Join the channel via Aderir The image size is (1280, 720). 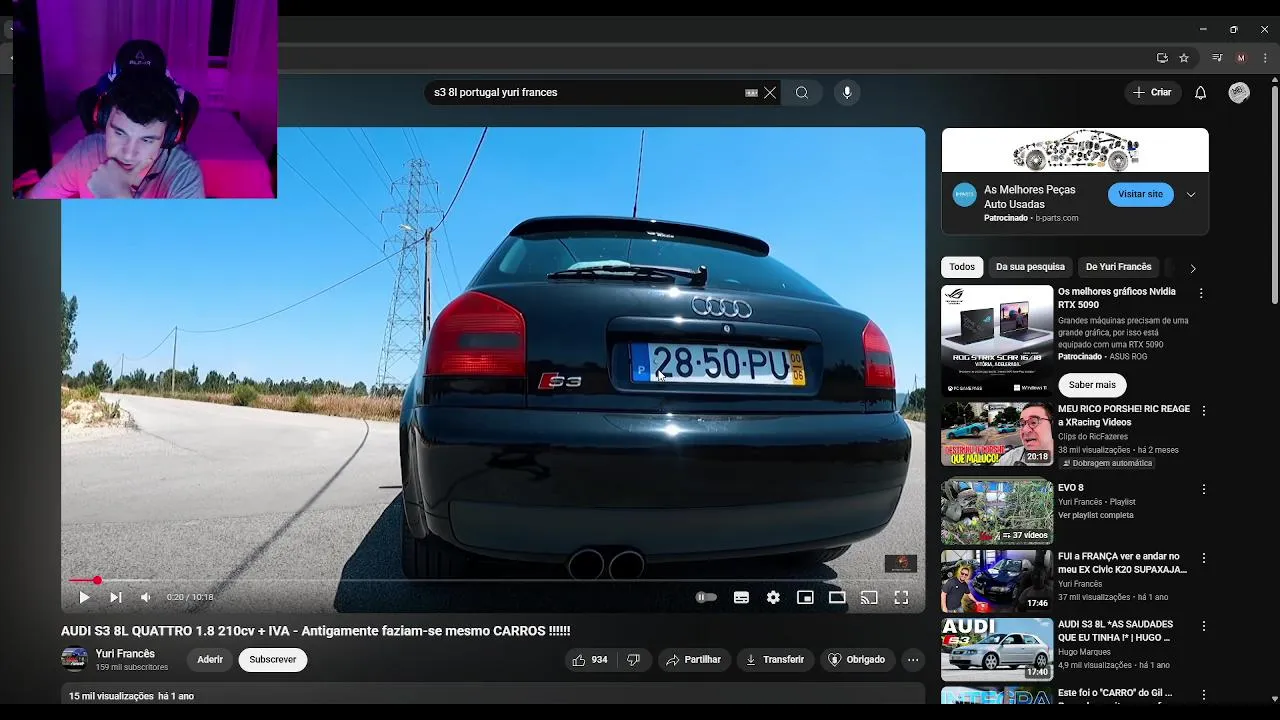210,660
